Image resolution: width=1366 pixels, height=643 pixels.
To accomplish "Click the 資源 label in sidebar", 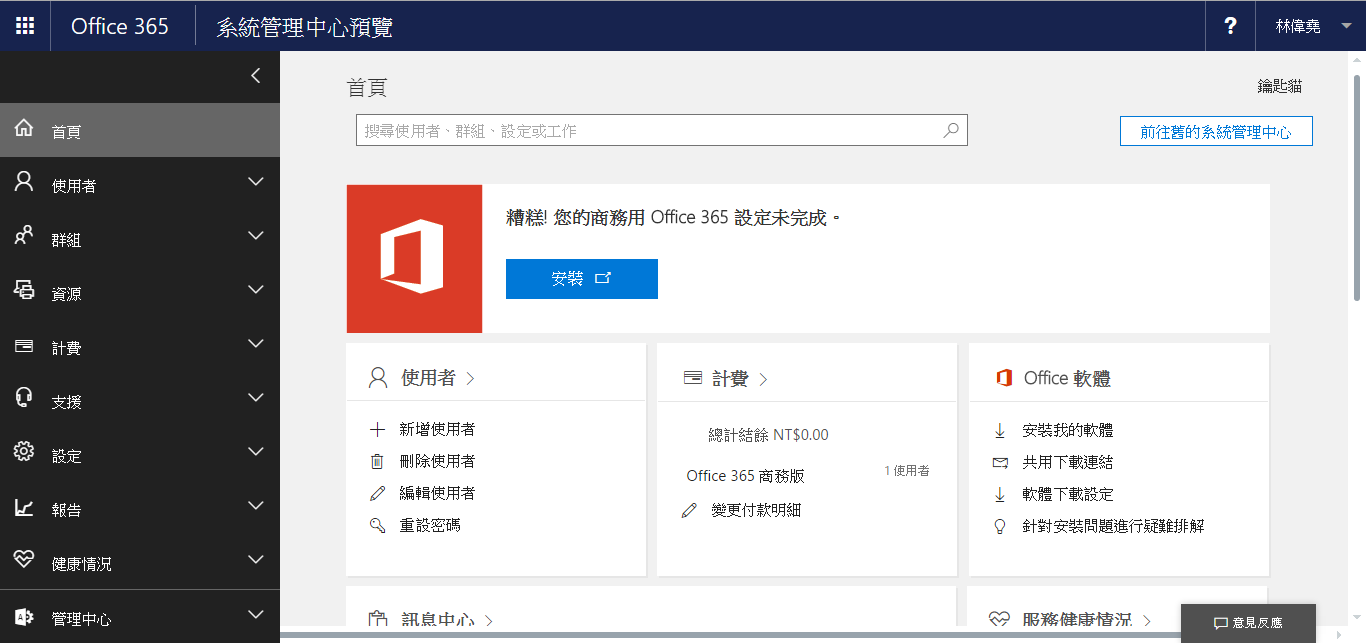I will 67,294.
